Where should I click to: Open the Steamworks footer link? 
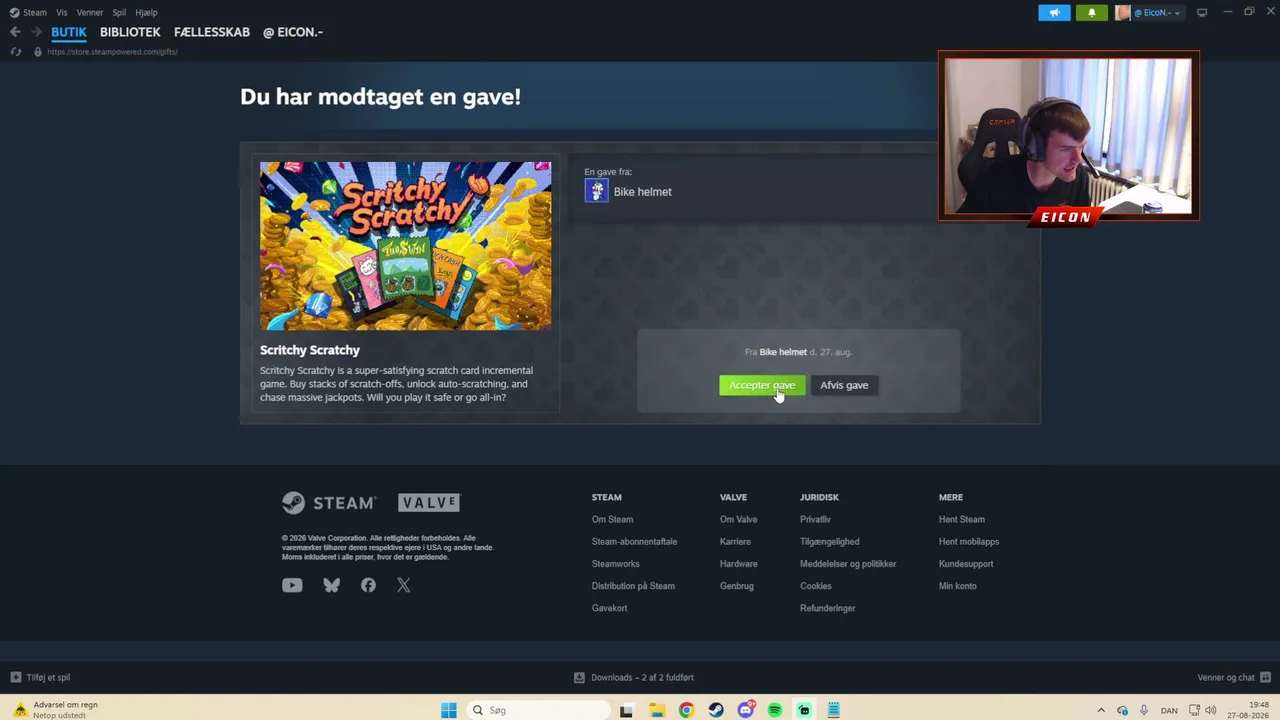click(616, 564)
